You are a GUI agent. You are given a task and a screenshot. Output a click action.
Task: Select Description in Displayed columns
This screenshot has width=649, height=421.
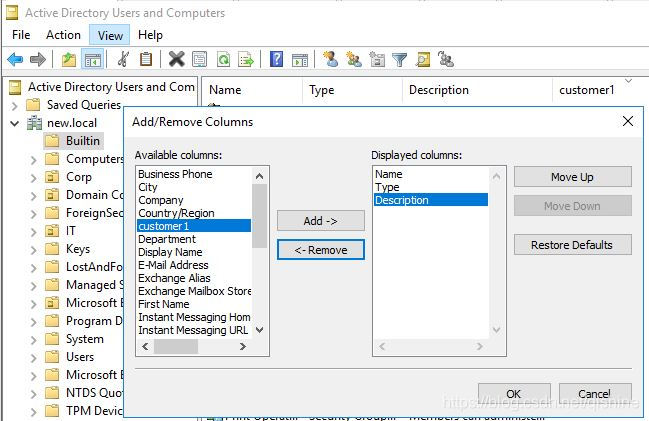(431, 200)
